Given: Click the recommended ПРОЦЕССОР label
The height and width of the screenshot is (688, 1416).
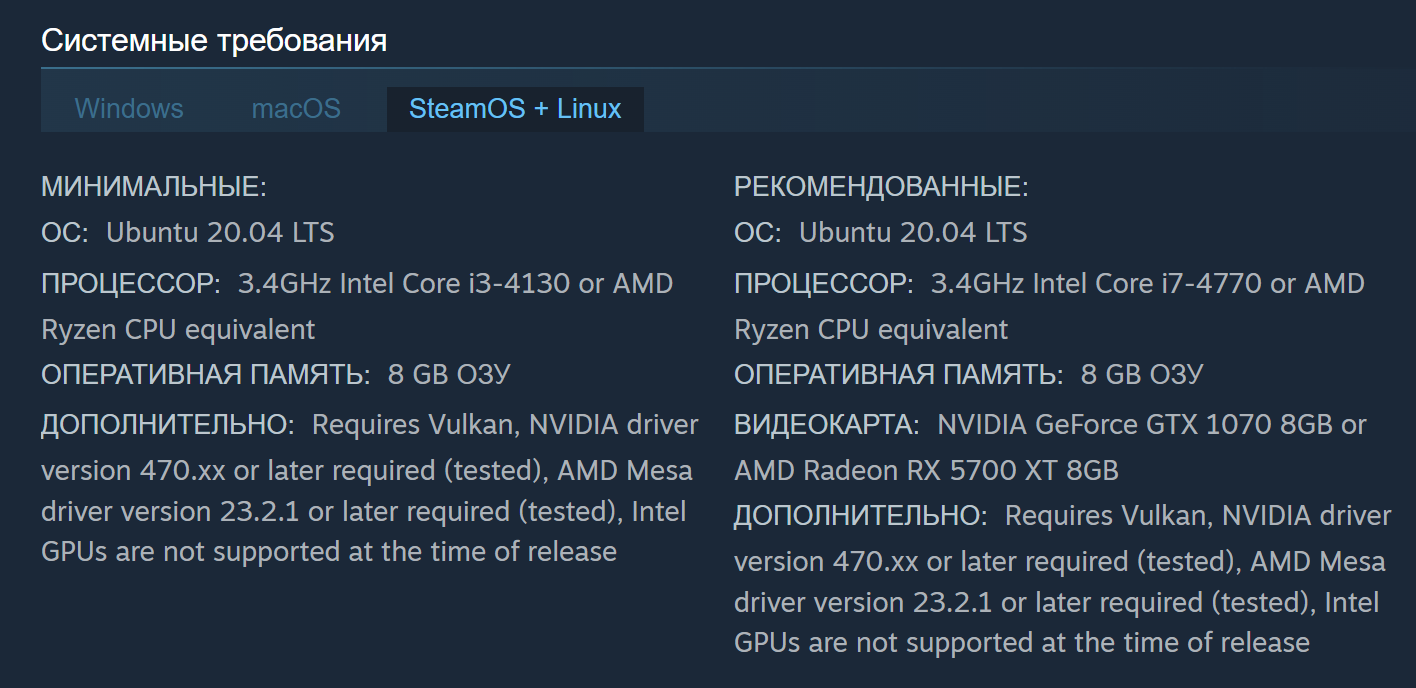Looking at the screenshot, I should (824, 284).
